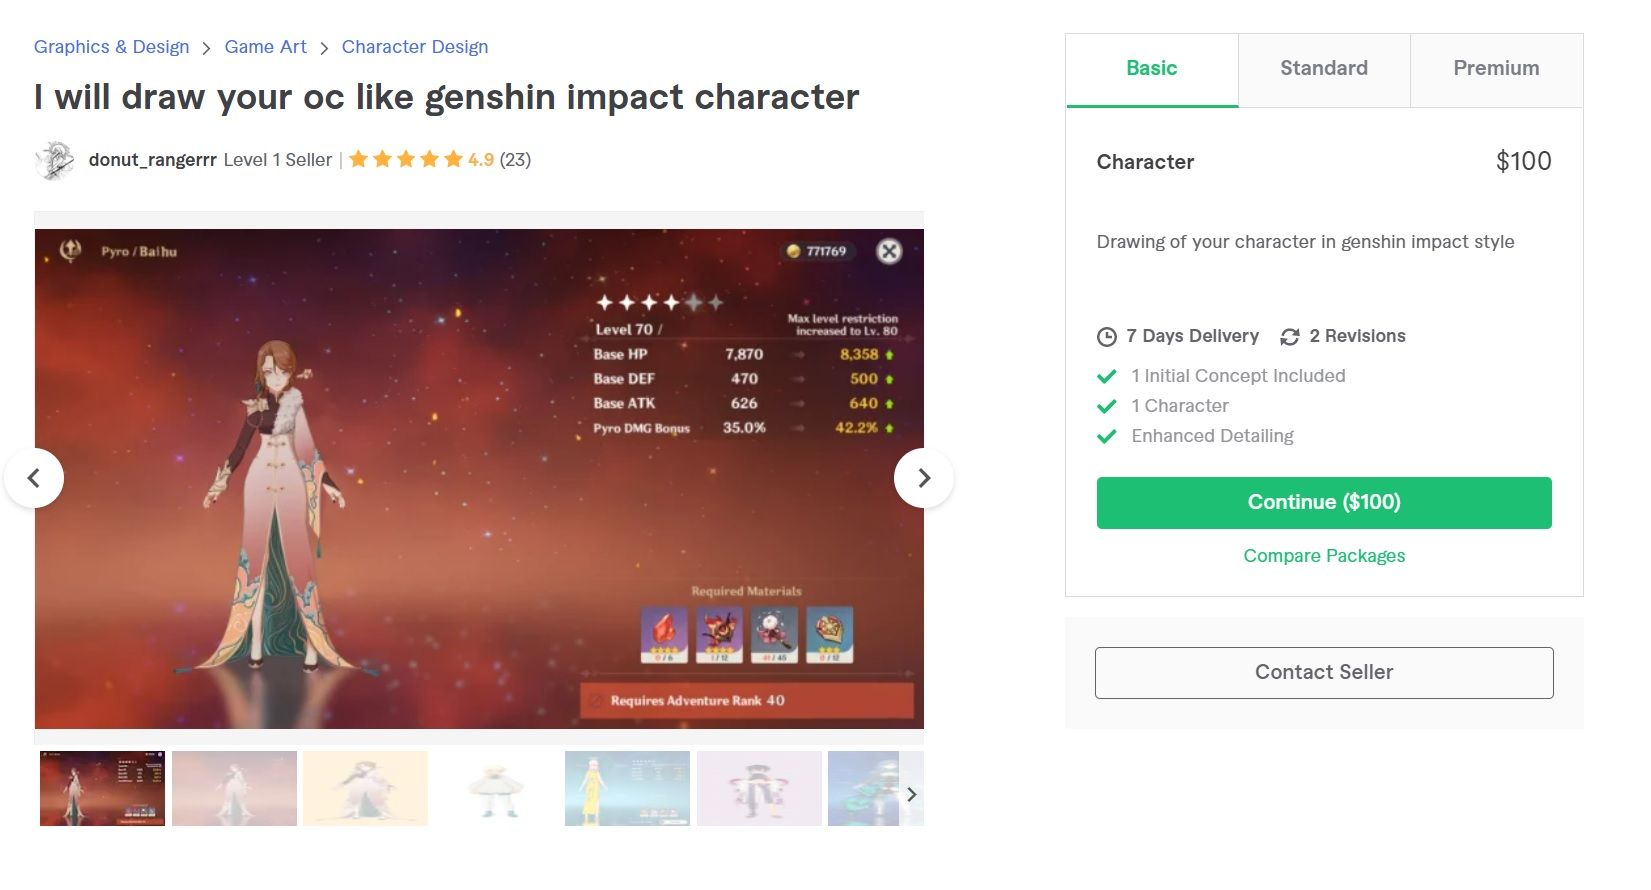Click the clock delivery time icon

1107,337
